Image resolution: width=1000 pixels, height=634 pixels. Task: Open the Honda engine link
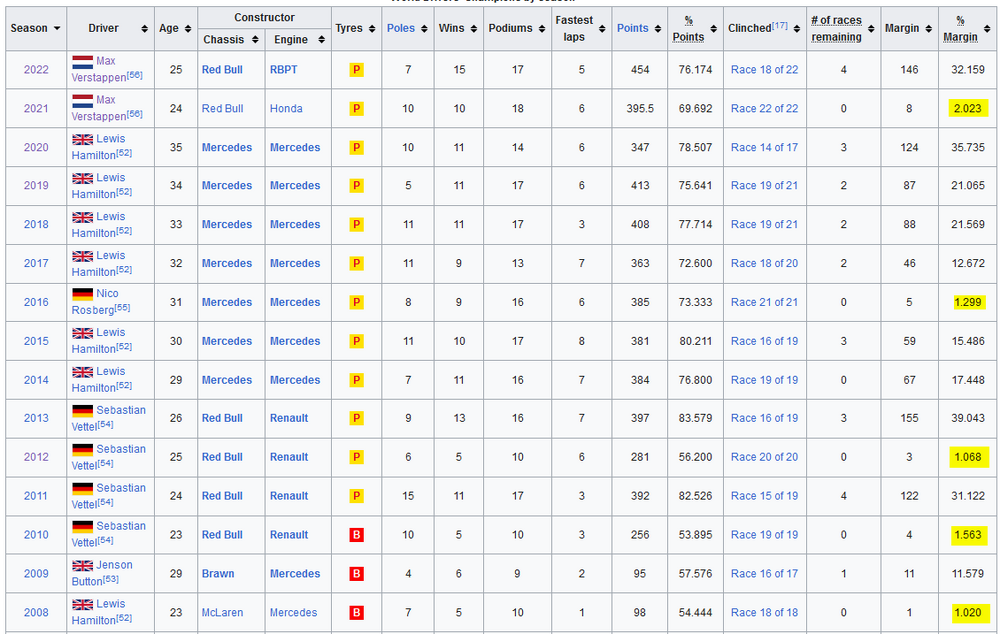point(286,109)
